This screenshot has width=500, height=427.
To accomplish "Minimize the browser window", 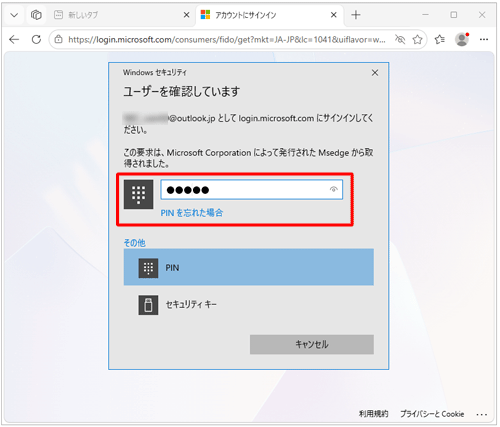I will point(425,15).
